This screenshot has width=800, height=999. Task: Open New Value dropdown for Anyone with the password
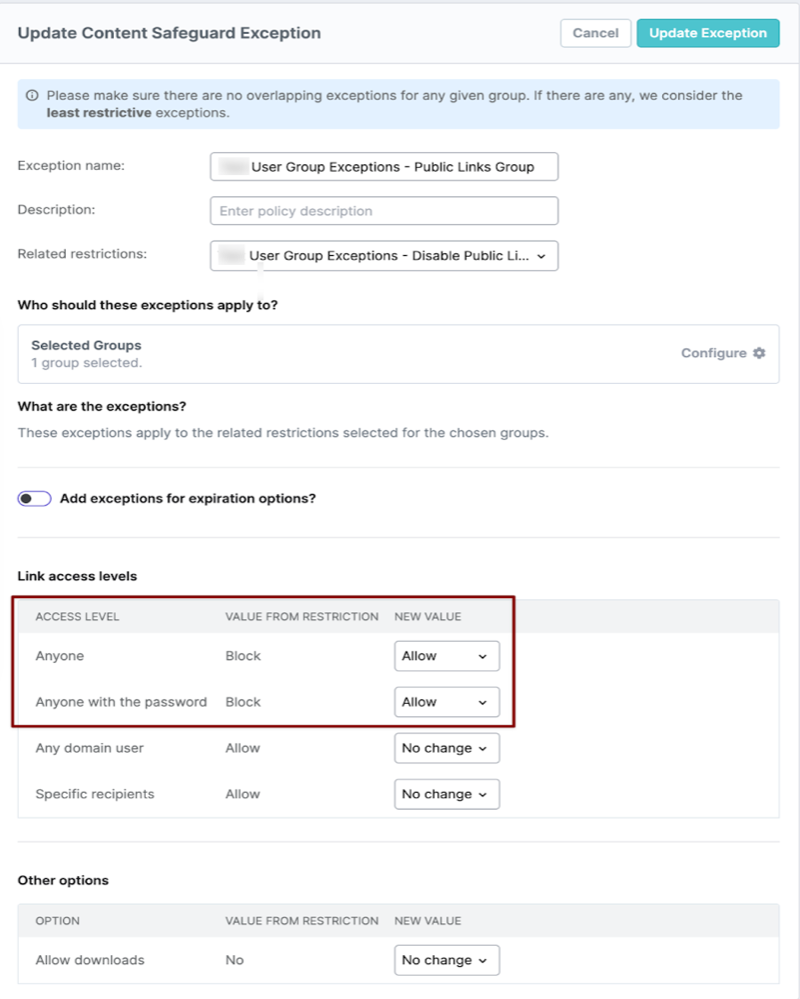[x=446, y=702]
